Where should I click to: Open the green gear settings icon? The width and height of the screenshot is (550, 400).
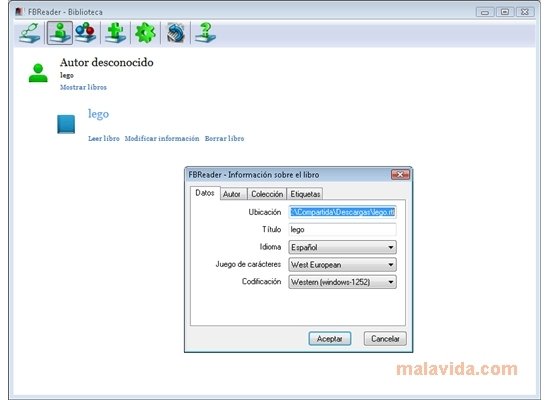[145, 33]
